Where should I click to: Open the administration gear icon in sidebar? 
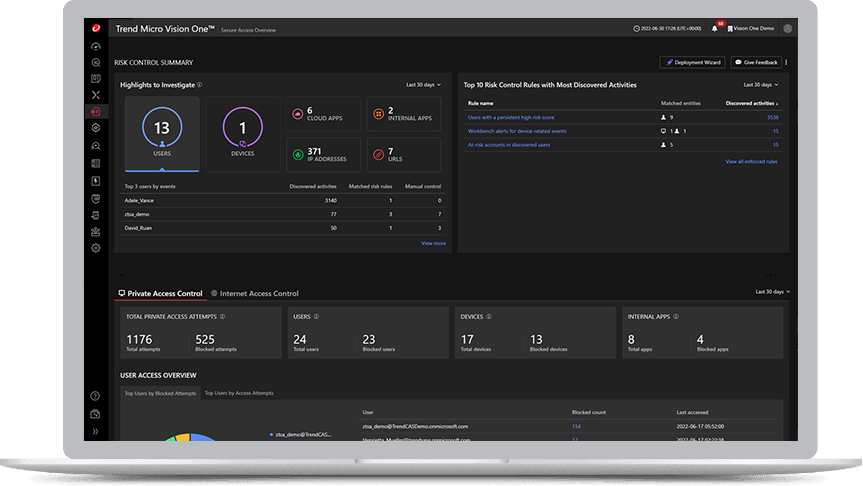coord(96,248)
